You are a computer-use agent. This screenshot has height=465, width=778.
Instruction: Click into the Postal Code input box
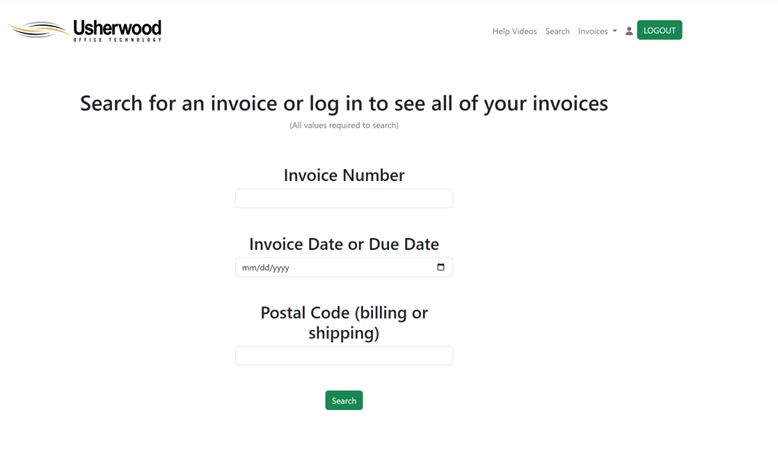pyautogui.click(x=343, y=356)
